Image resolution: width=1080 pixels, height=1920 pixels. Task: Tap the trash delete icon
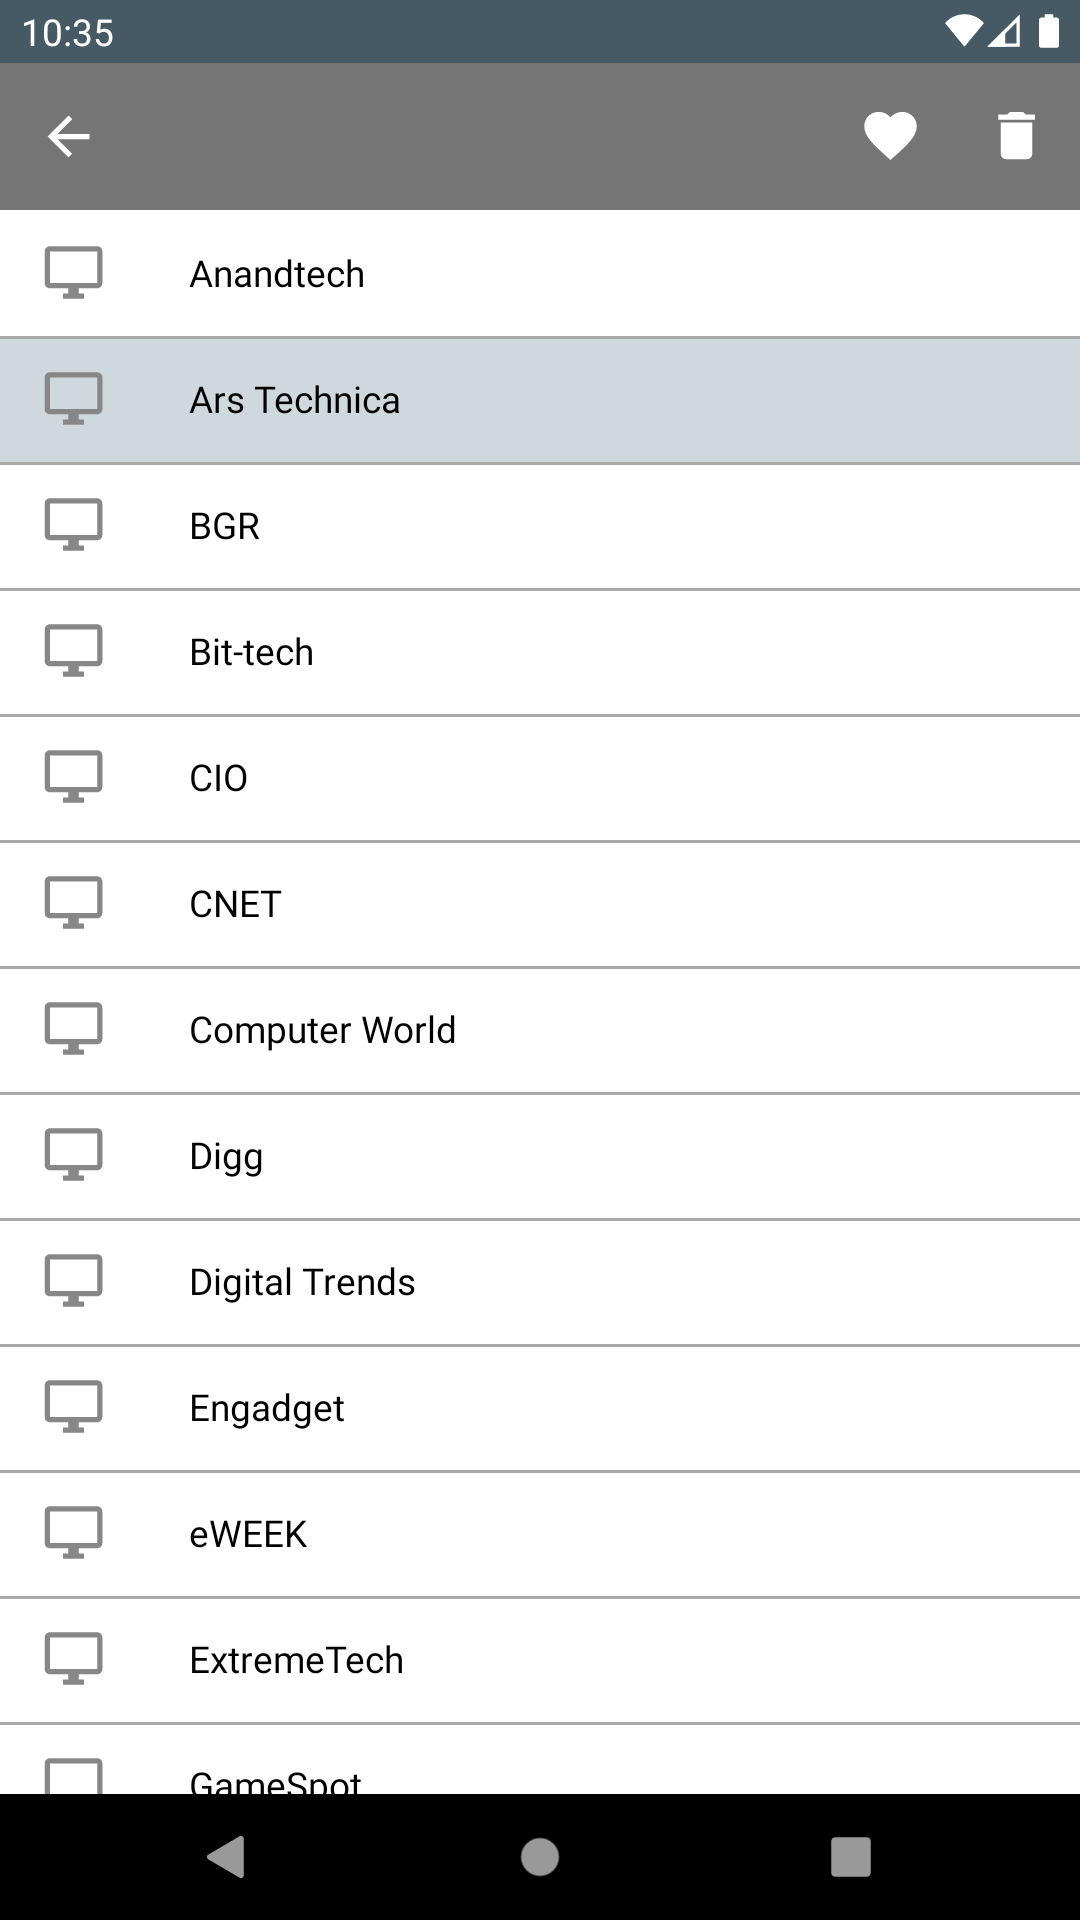pos(1016,136)
